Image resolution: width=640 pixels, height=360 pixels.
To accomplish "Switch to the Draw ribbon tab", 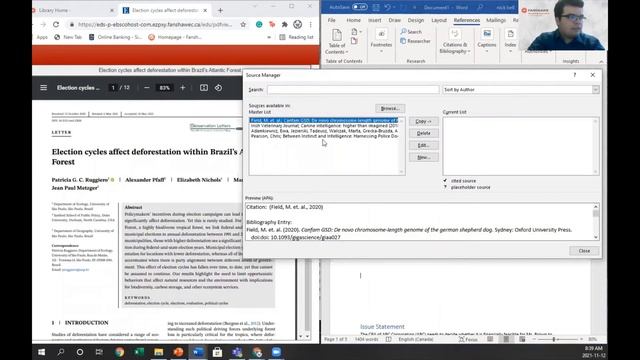I will pyautogui.click(x=394, y=20).
